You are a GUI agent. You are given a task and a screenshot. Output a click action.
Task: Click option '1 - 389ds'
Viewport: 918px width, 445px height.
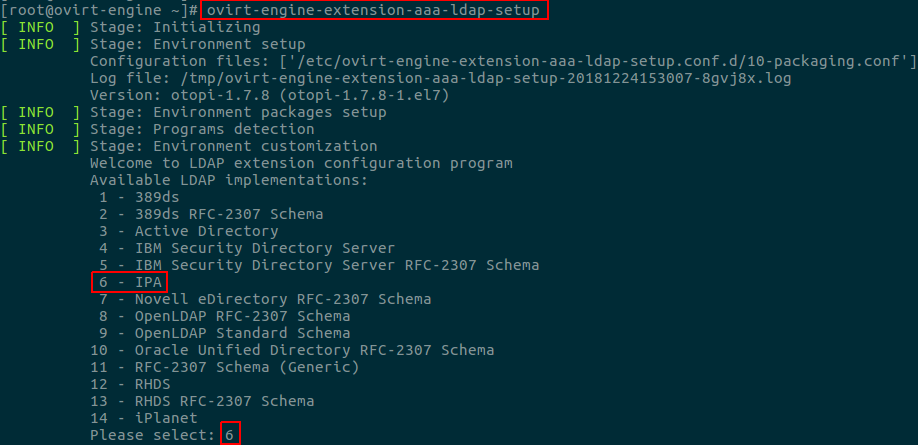[x=139, y=197]
